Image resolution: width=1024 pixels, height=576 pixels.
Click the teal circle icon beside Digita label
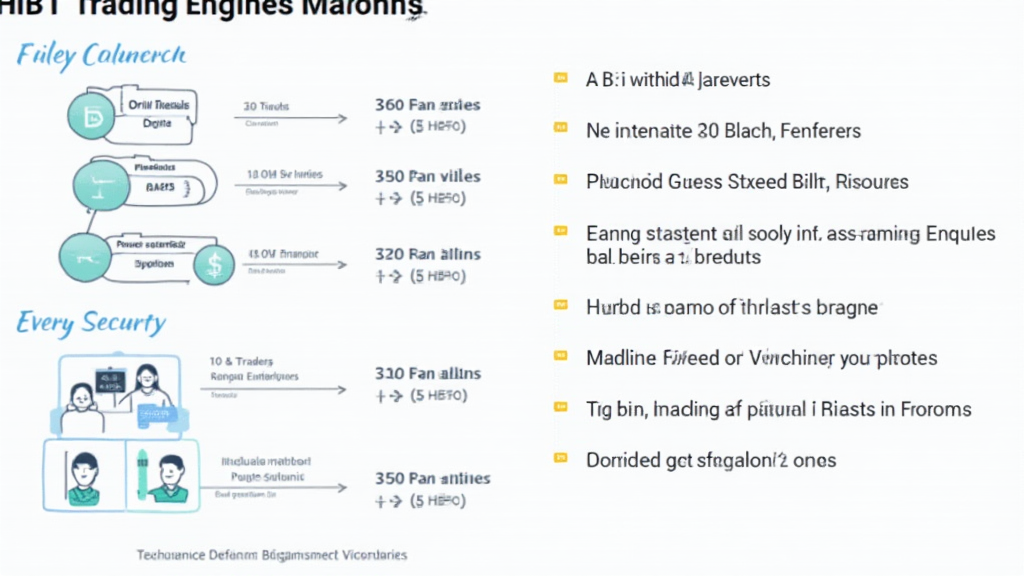pos(91,116)
